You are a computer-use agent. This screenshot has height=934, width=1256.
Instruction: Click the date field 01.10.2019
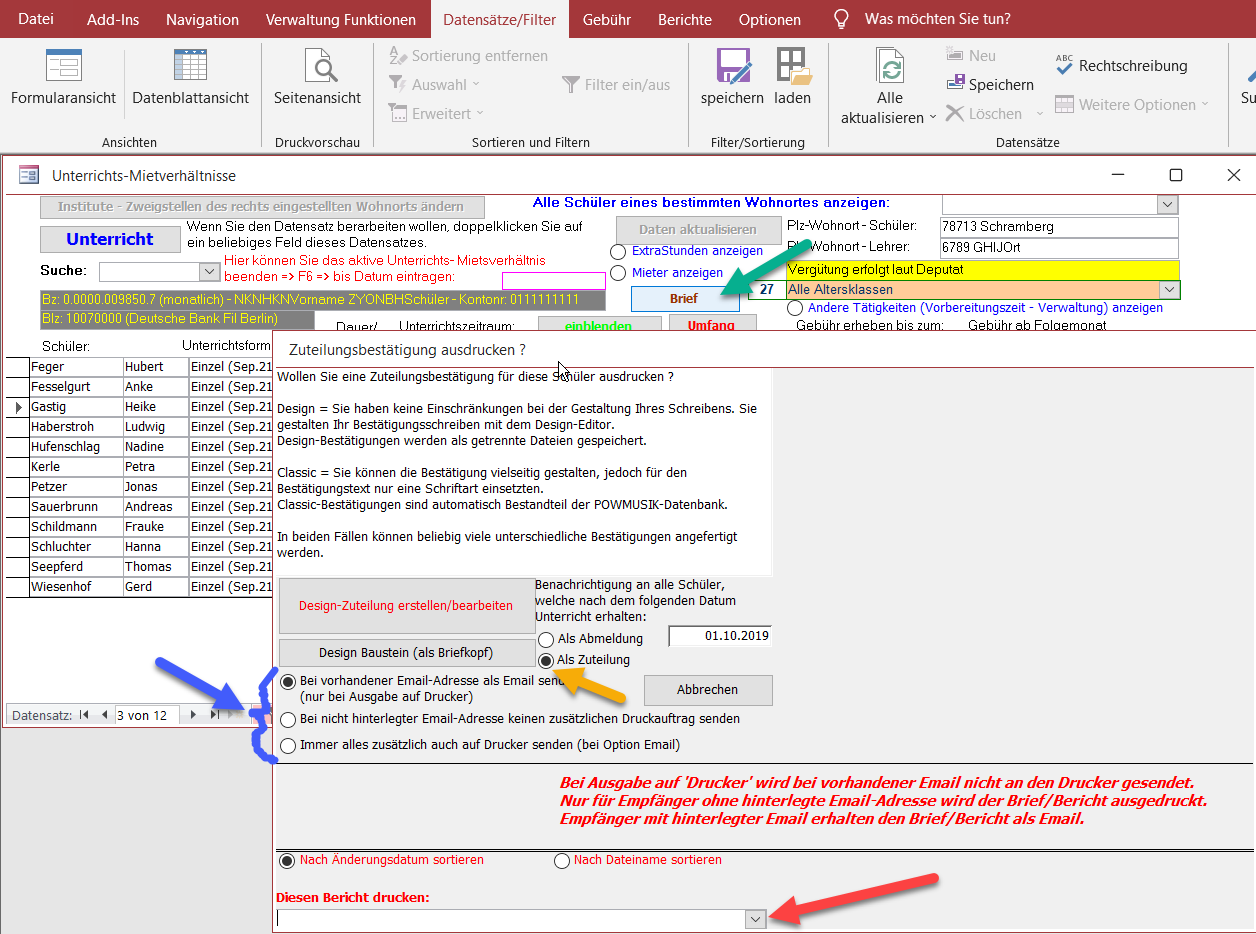pos(720,636)
